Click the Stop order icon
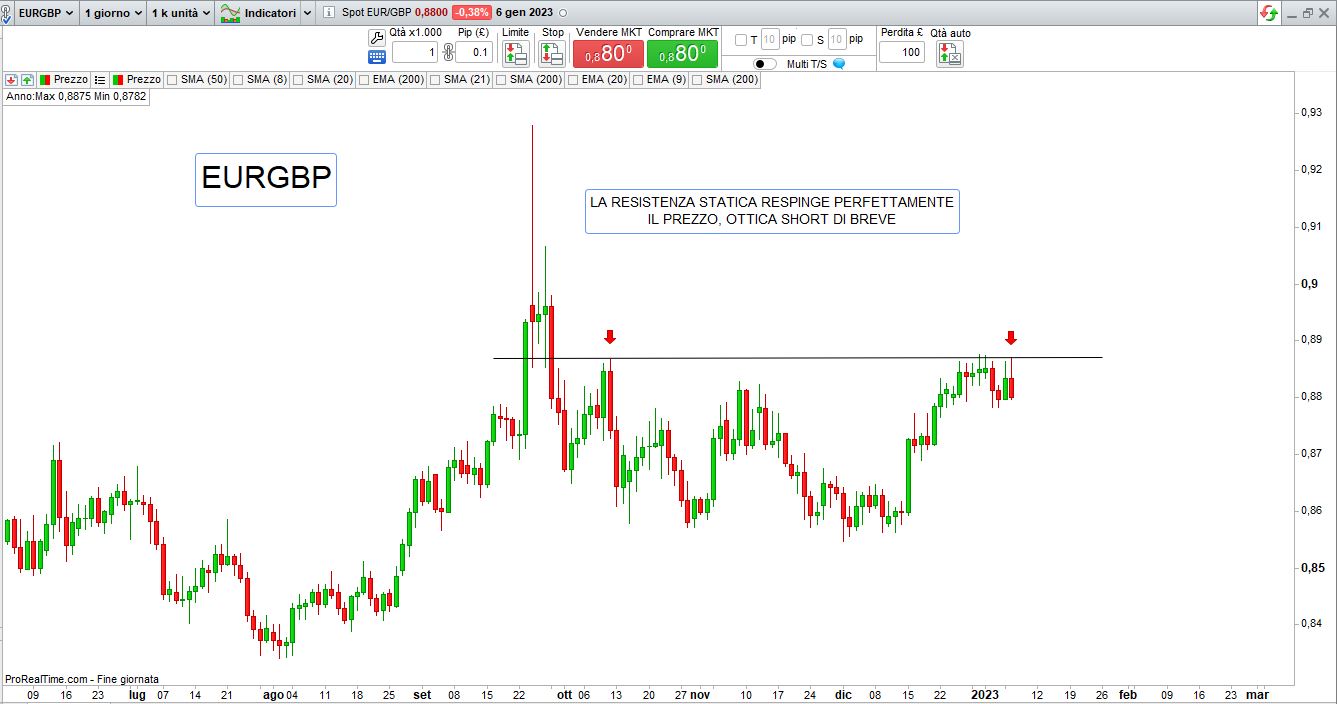 [x=552, y=53]
